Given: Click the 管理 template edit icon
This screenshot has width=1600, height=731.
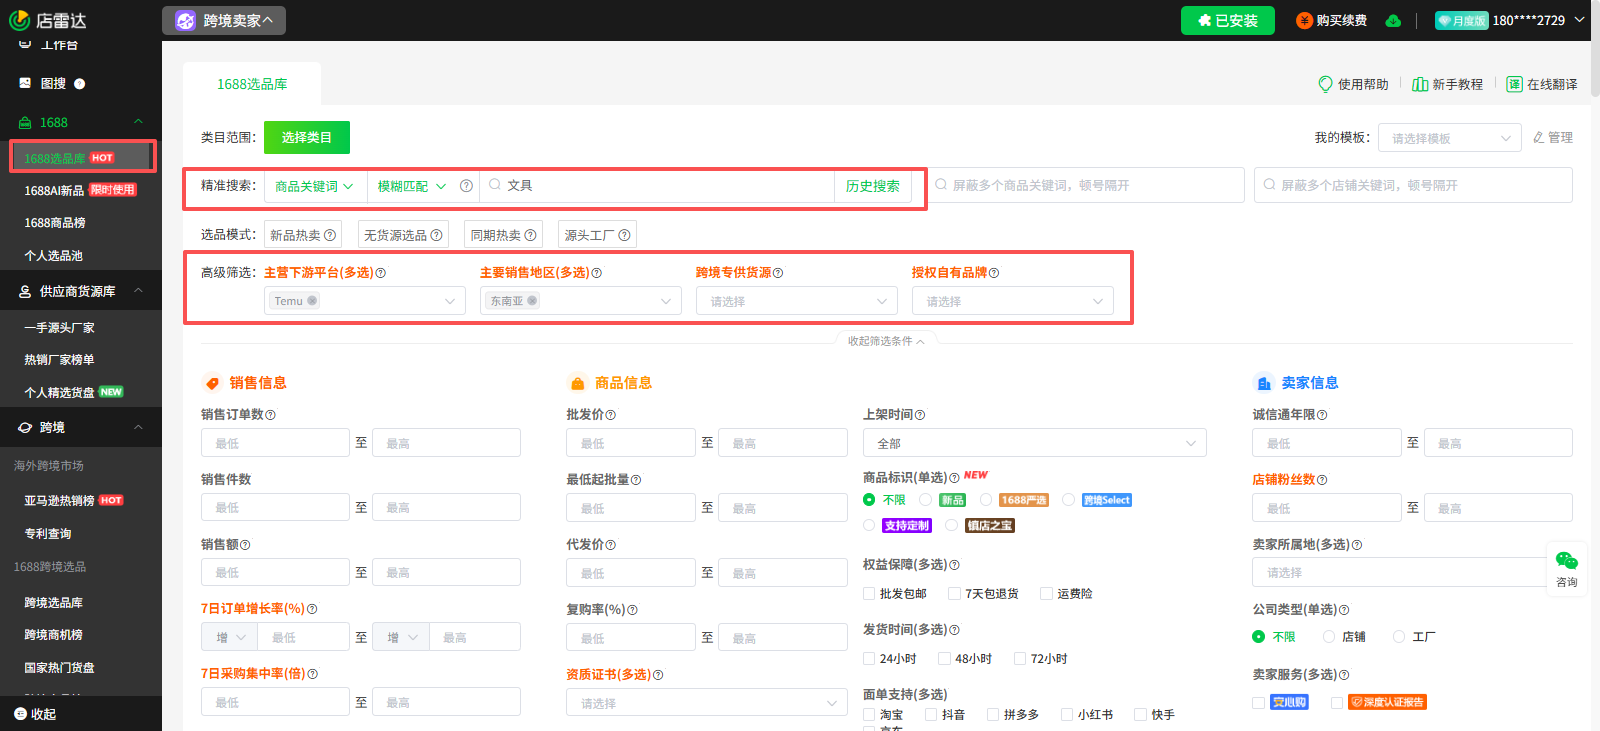Looking at the screenshot, I should pyautogui.click(x=1539, y=138).
